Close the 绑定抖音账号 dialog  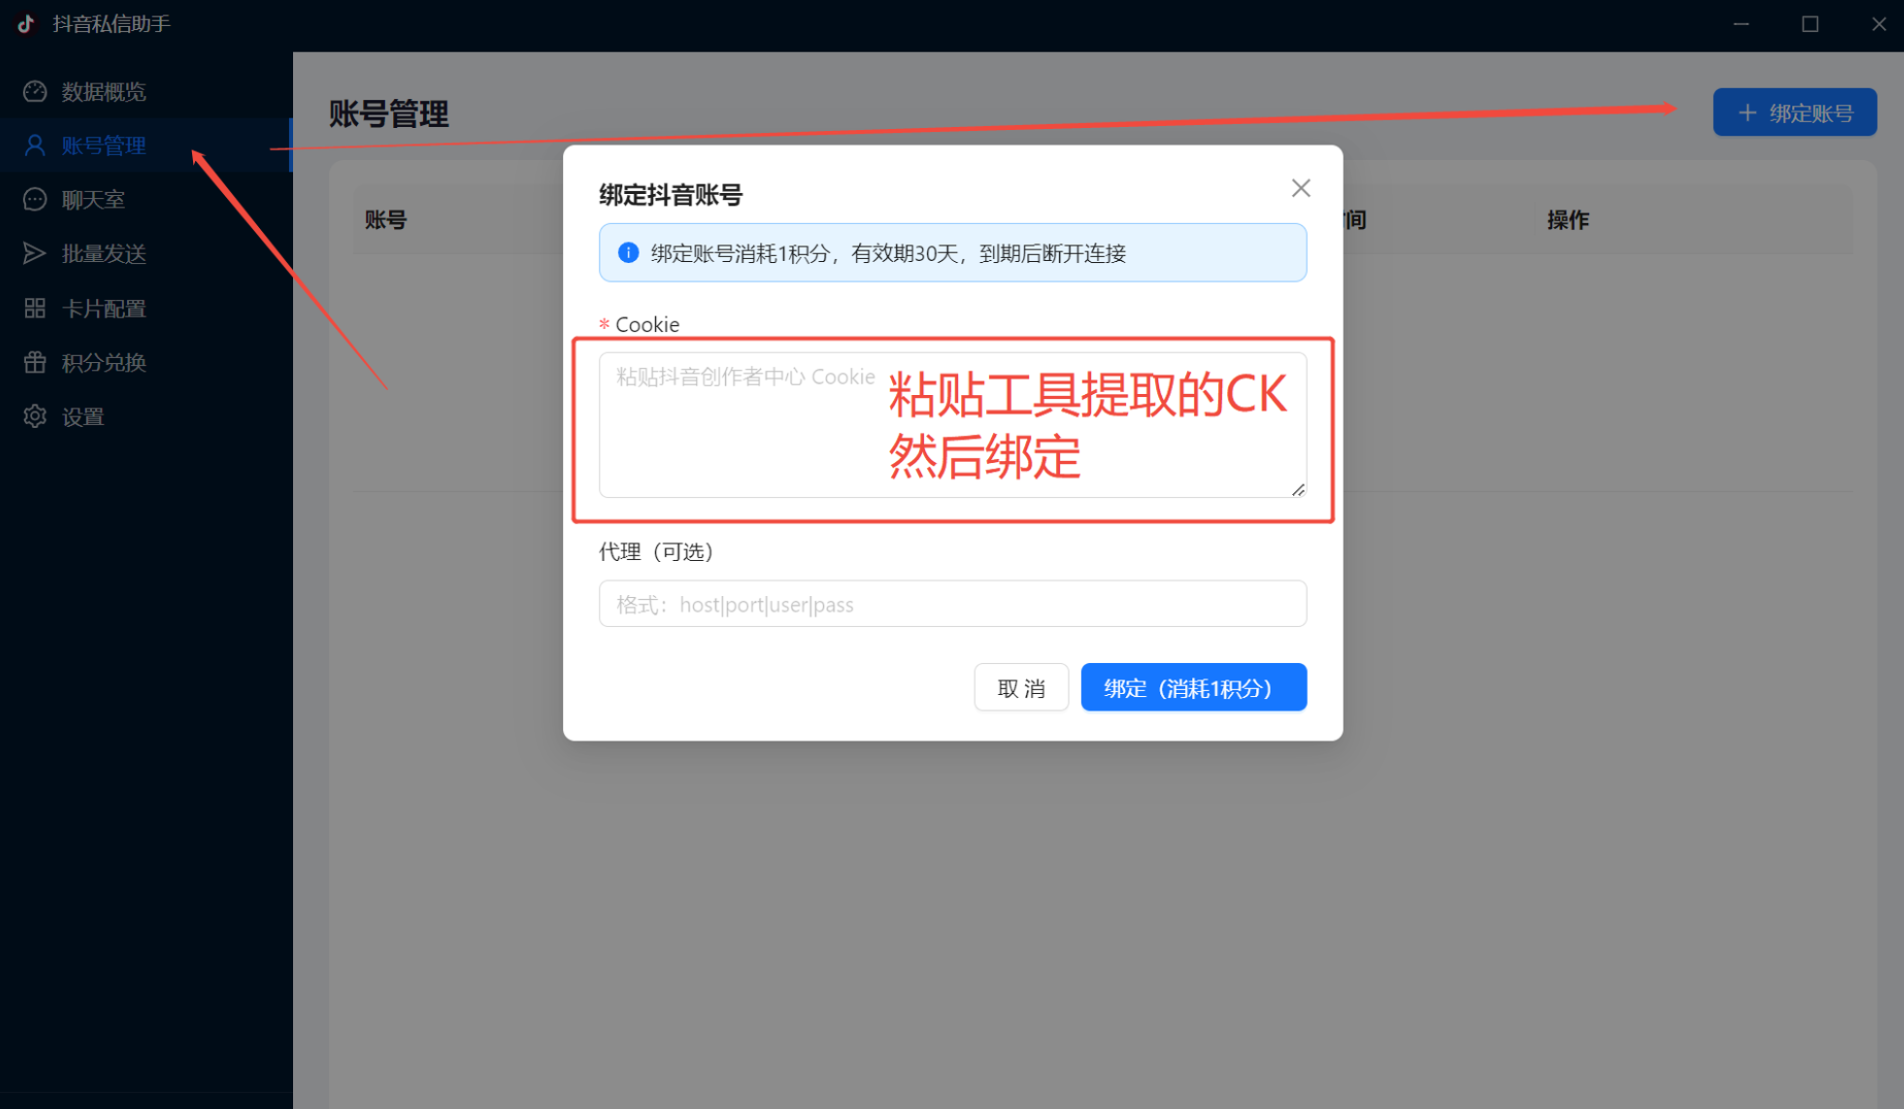click(1300, 188)
